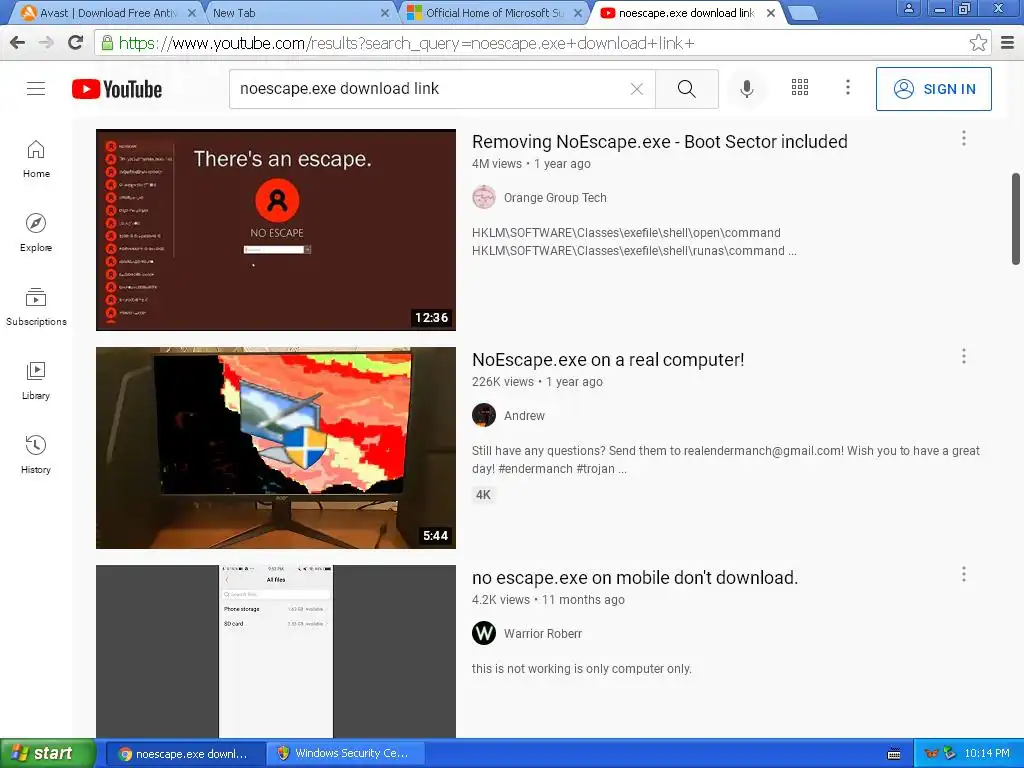Click the browser Back arrow
The image size is (1024, 768).
tap(18, 42)
